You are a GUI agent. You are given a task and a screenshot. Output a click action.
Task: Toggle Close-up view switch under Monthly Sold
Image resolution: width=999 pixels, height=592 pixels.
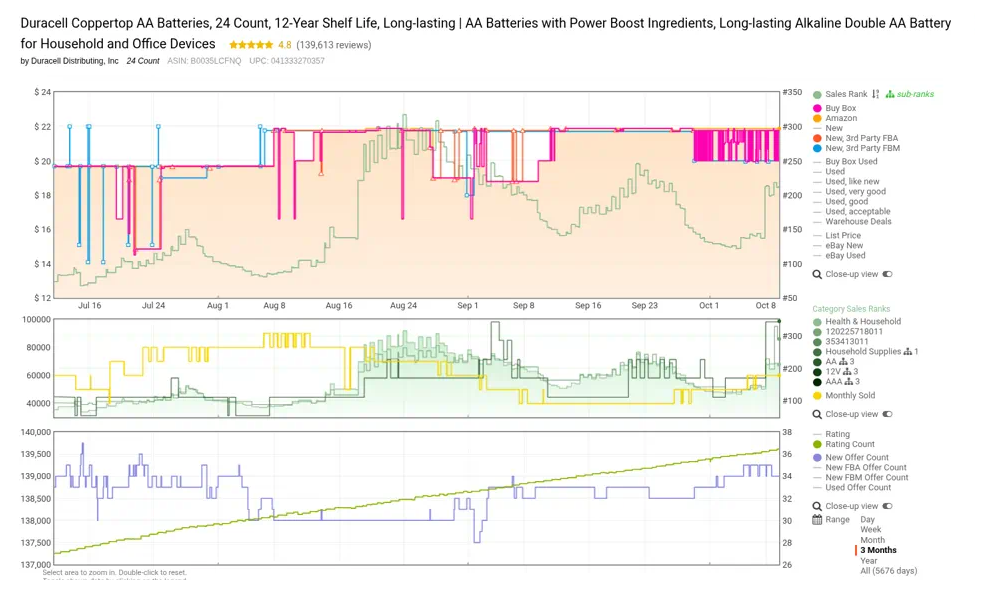[x=888, y=415]
